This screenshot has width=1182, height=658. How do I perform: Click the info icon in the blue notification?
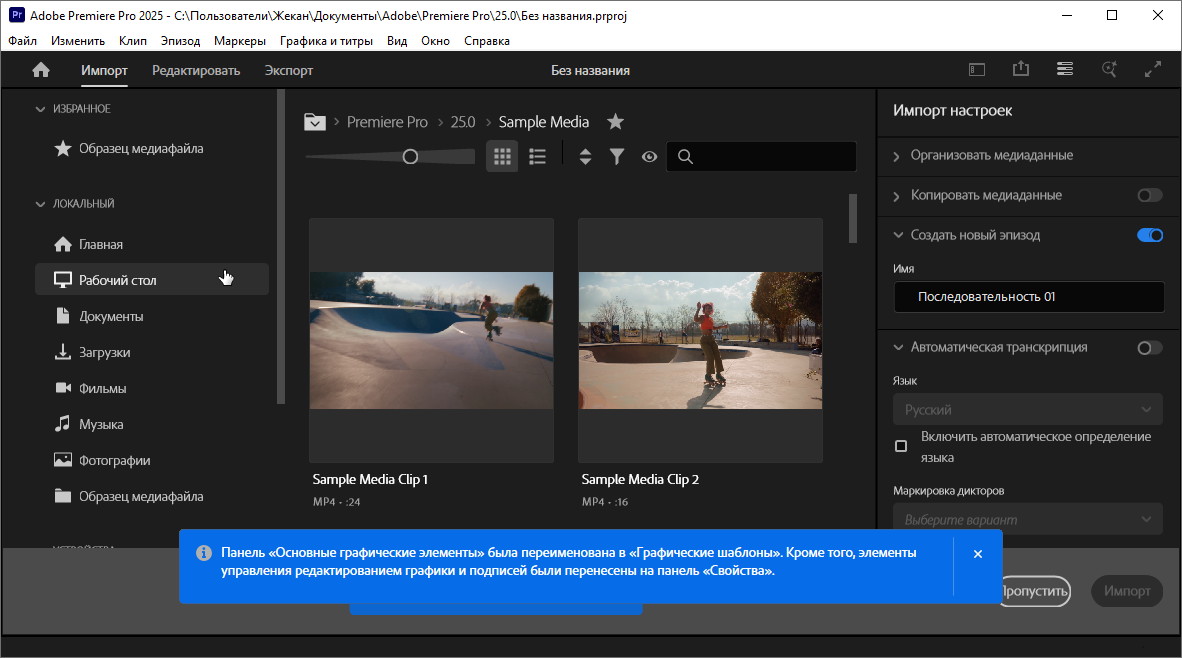point(204,552)
